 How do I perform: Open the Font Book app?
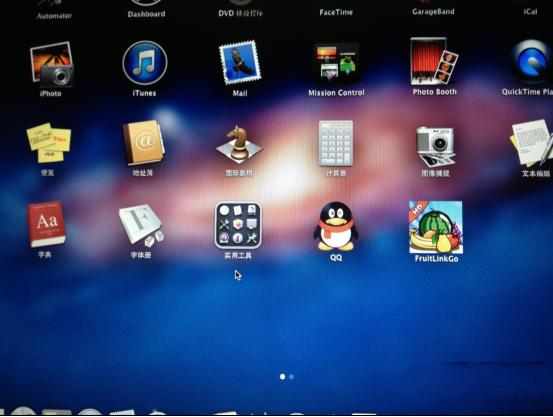tap(142, 225)
